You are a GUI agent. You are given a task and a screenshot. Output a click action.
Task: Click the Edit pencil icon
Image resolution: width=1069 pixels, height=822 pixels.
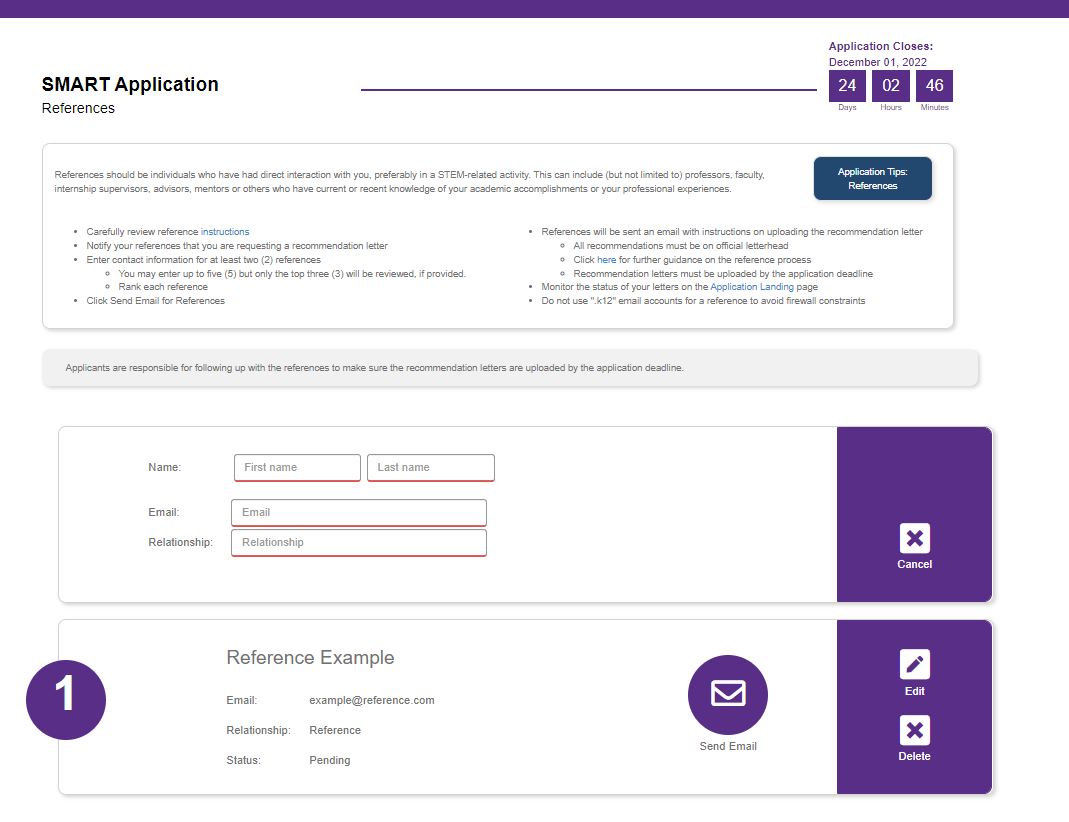(x=914, y=664)
